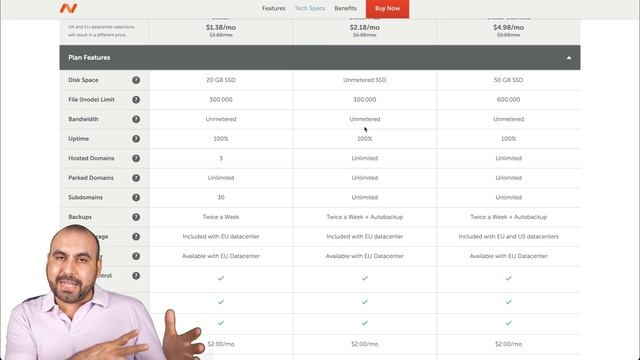Show help for Bandwidth
This screenshot has width=640, height=360.
(136, 119)
